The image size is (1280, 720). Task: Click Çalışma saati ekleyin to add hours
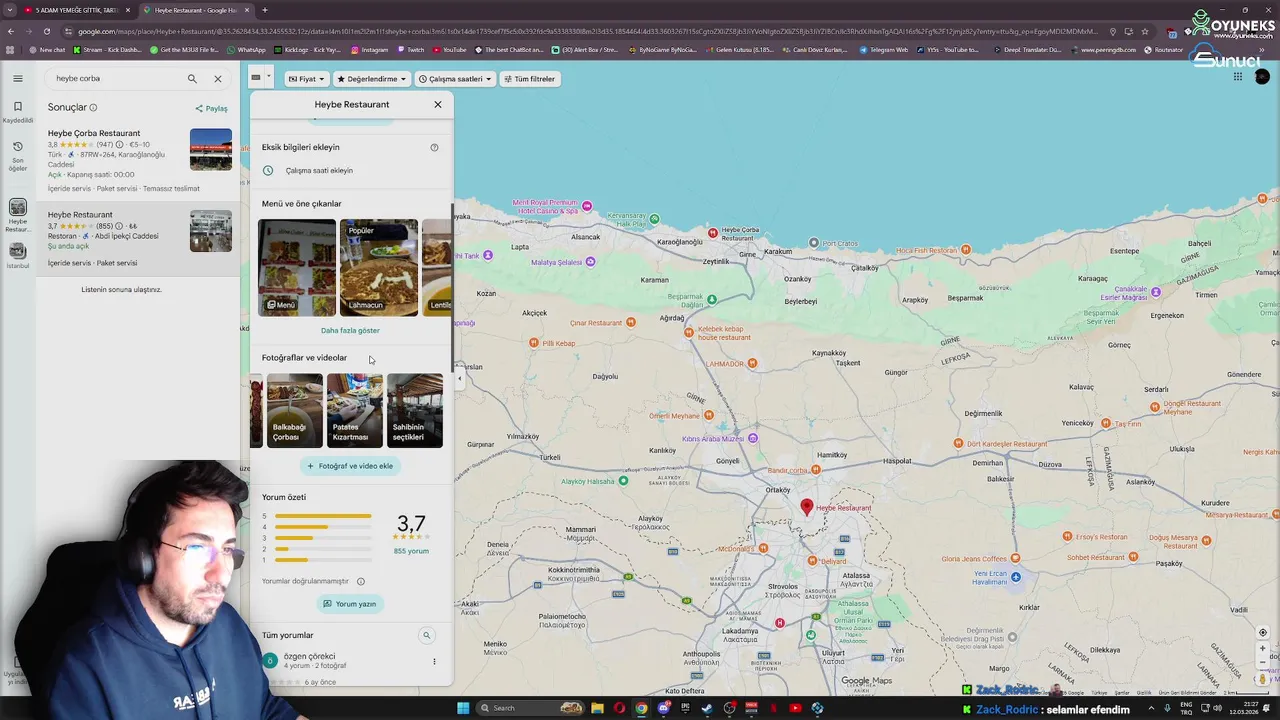[318, 170]
